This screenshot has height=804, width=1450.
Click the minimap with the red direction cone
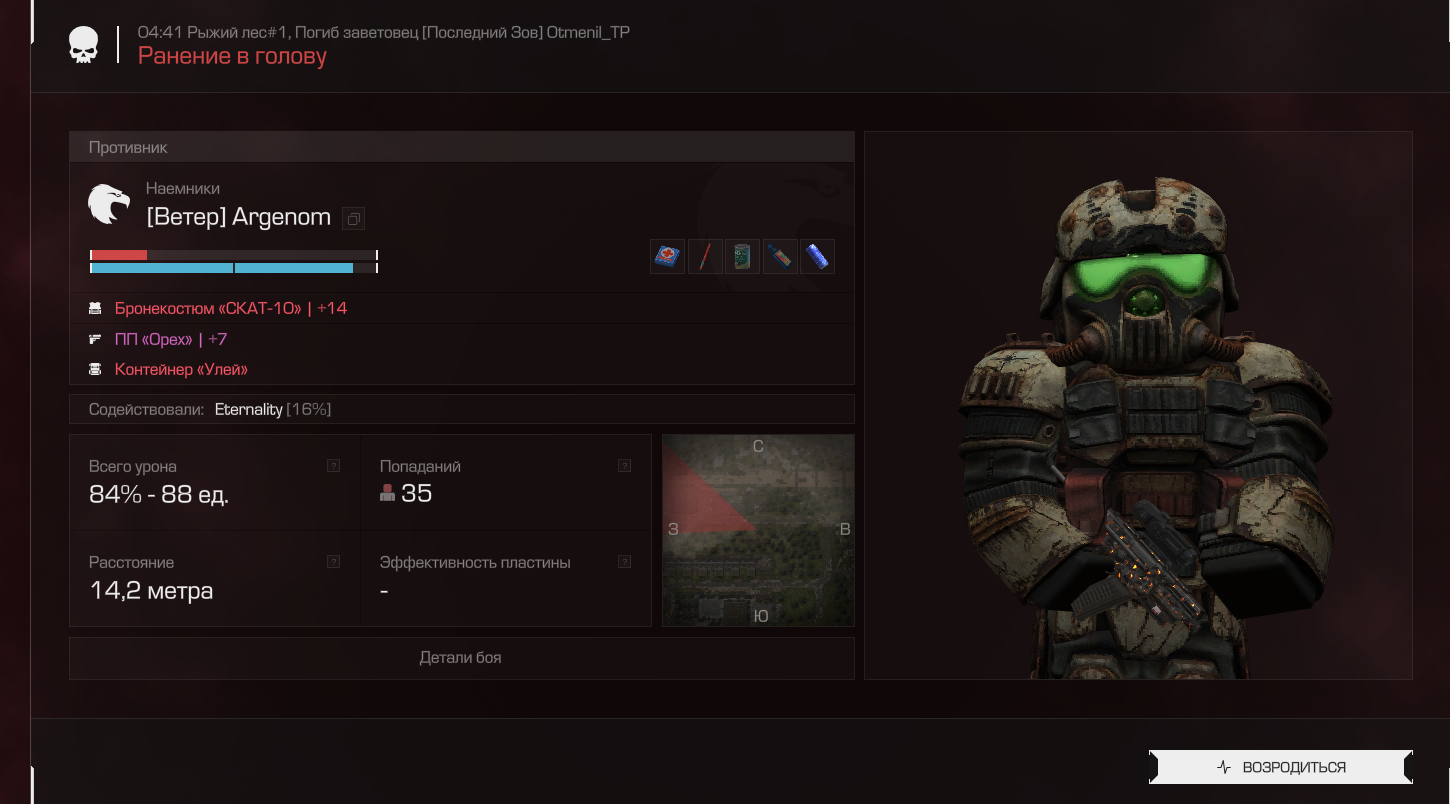[x=758, y=530]
